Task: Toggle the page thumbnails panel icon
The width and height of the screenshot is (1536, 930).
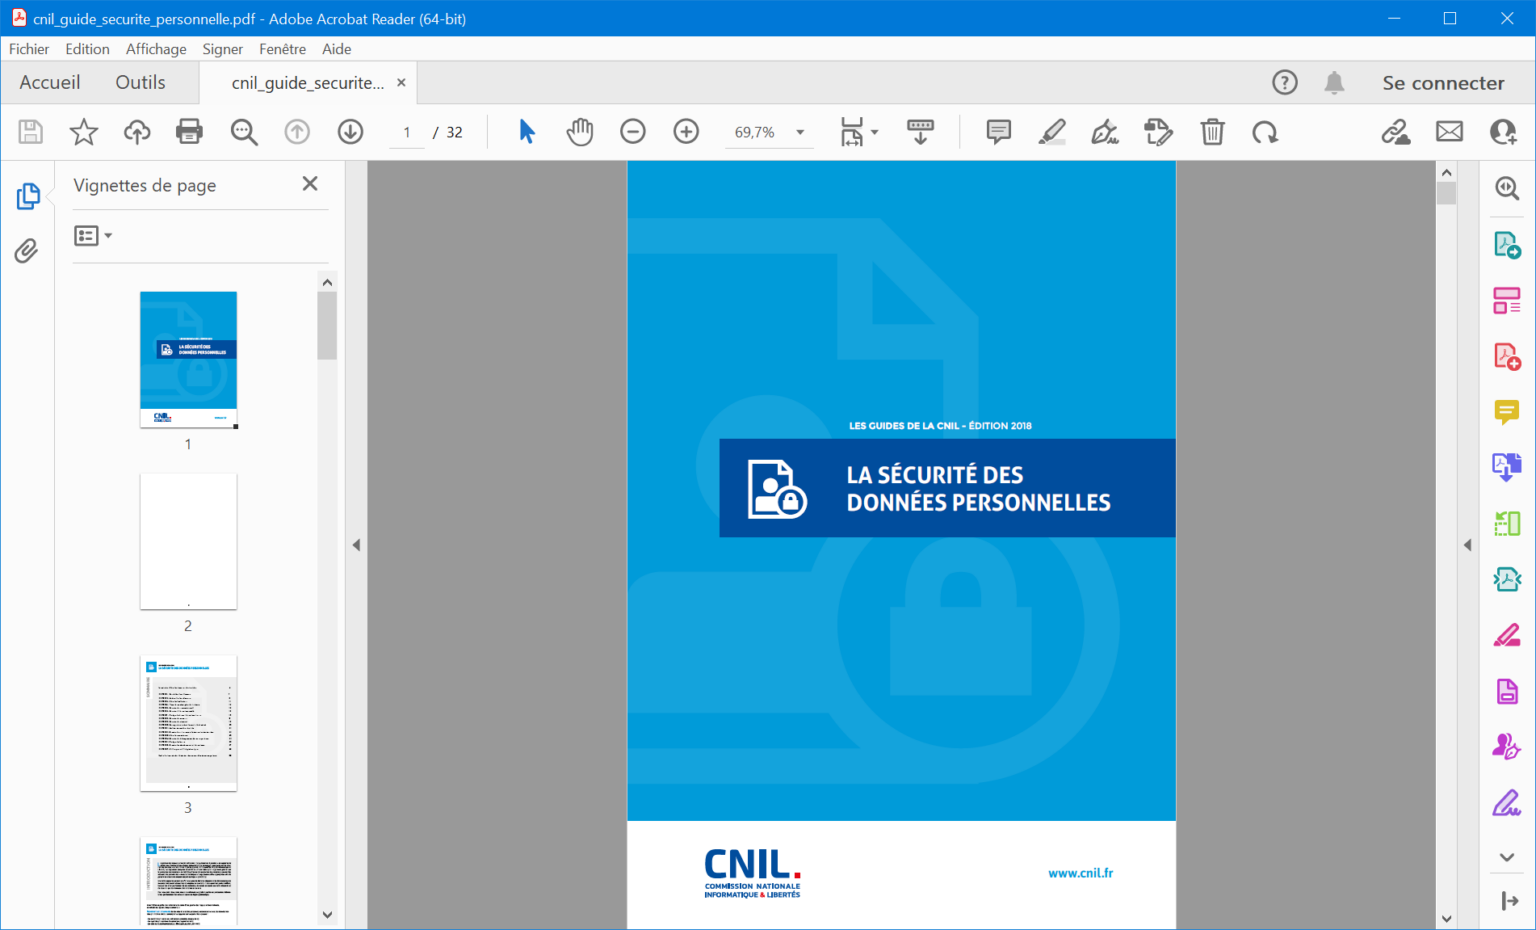Action: click(28, 197)
